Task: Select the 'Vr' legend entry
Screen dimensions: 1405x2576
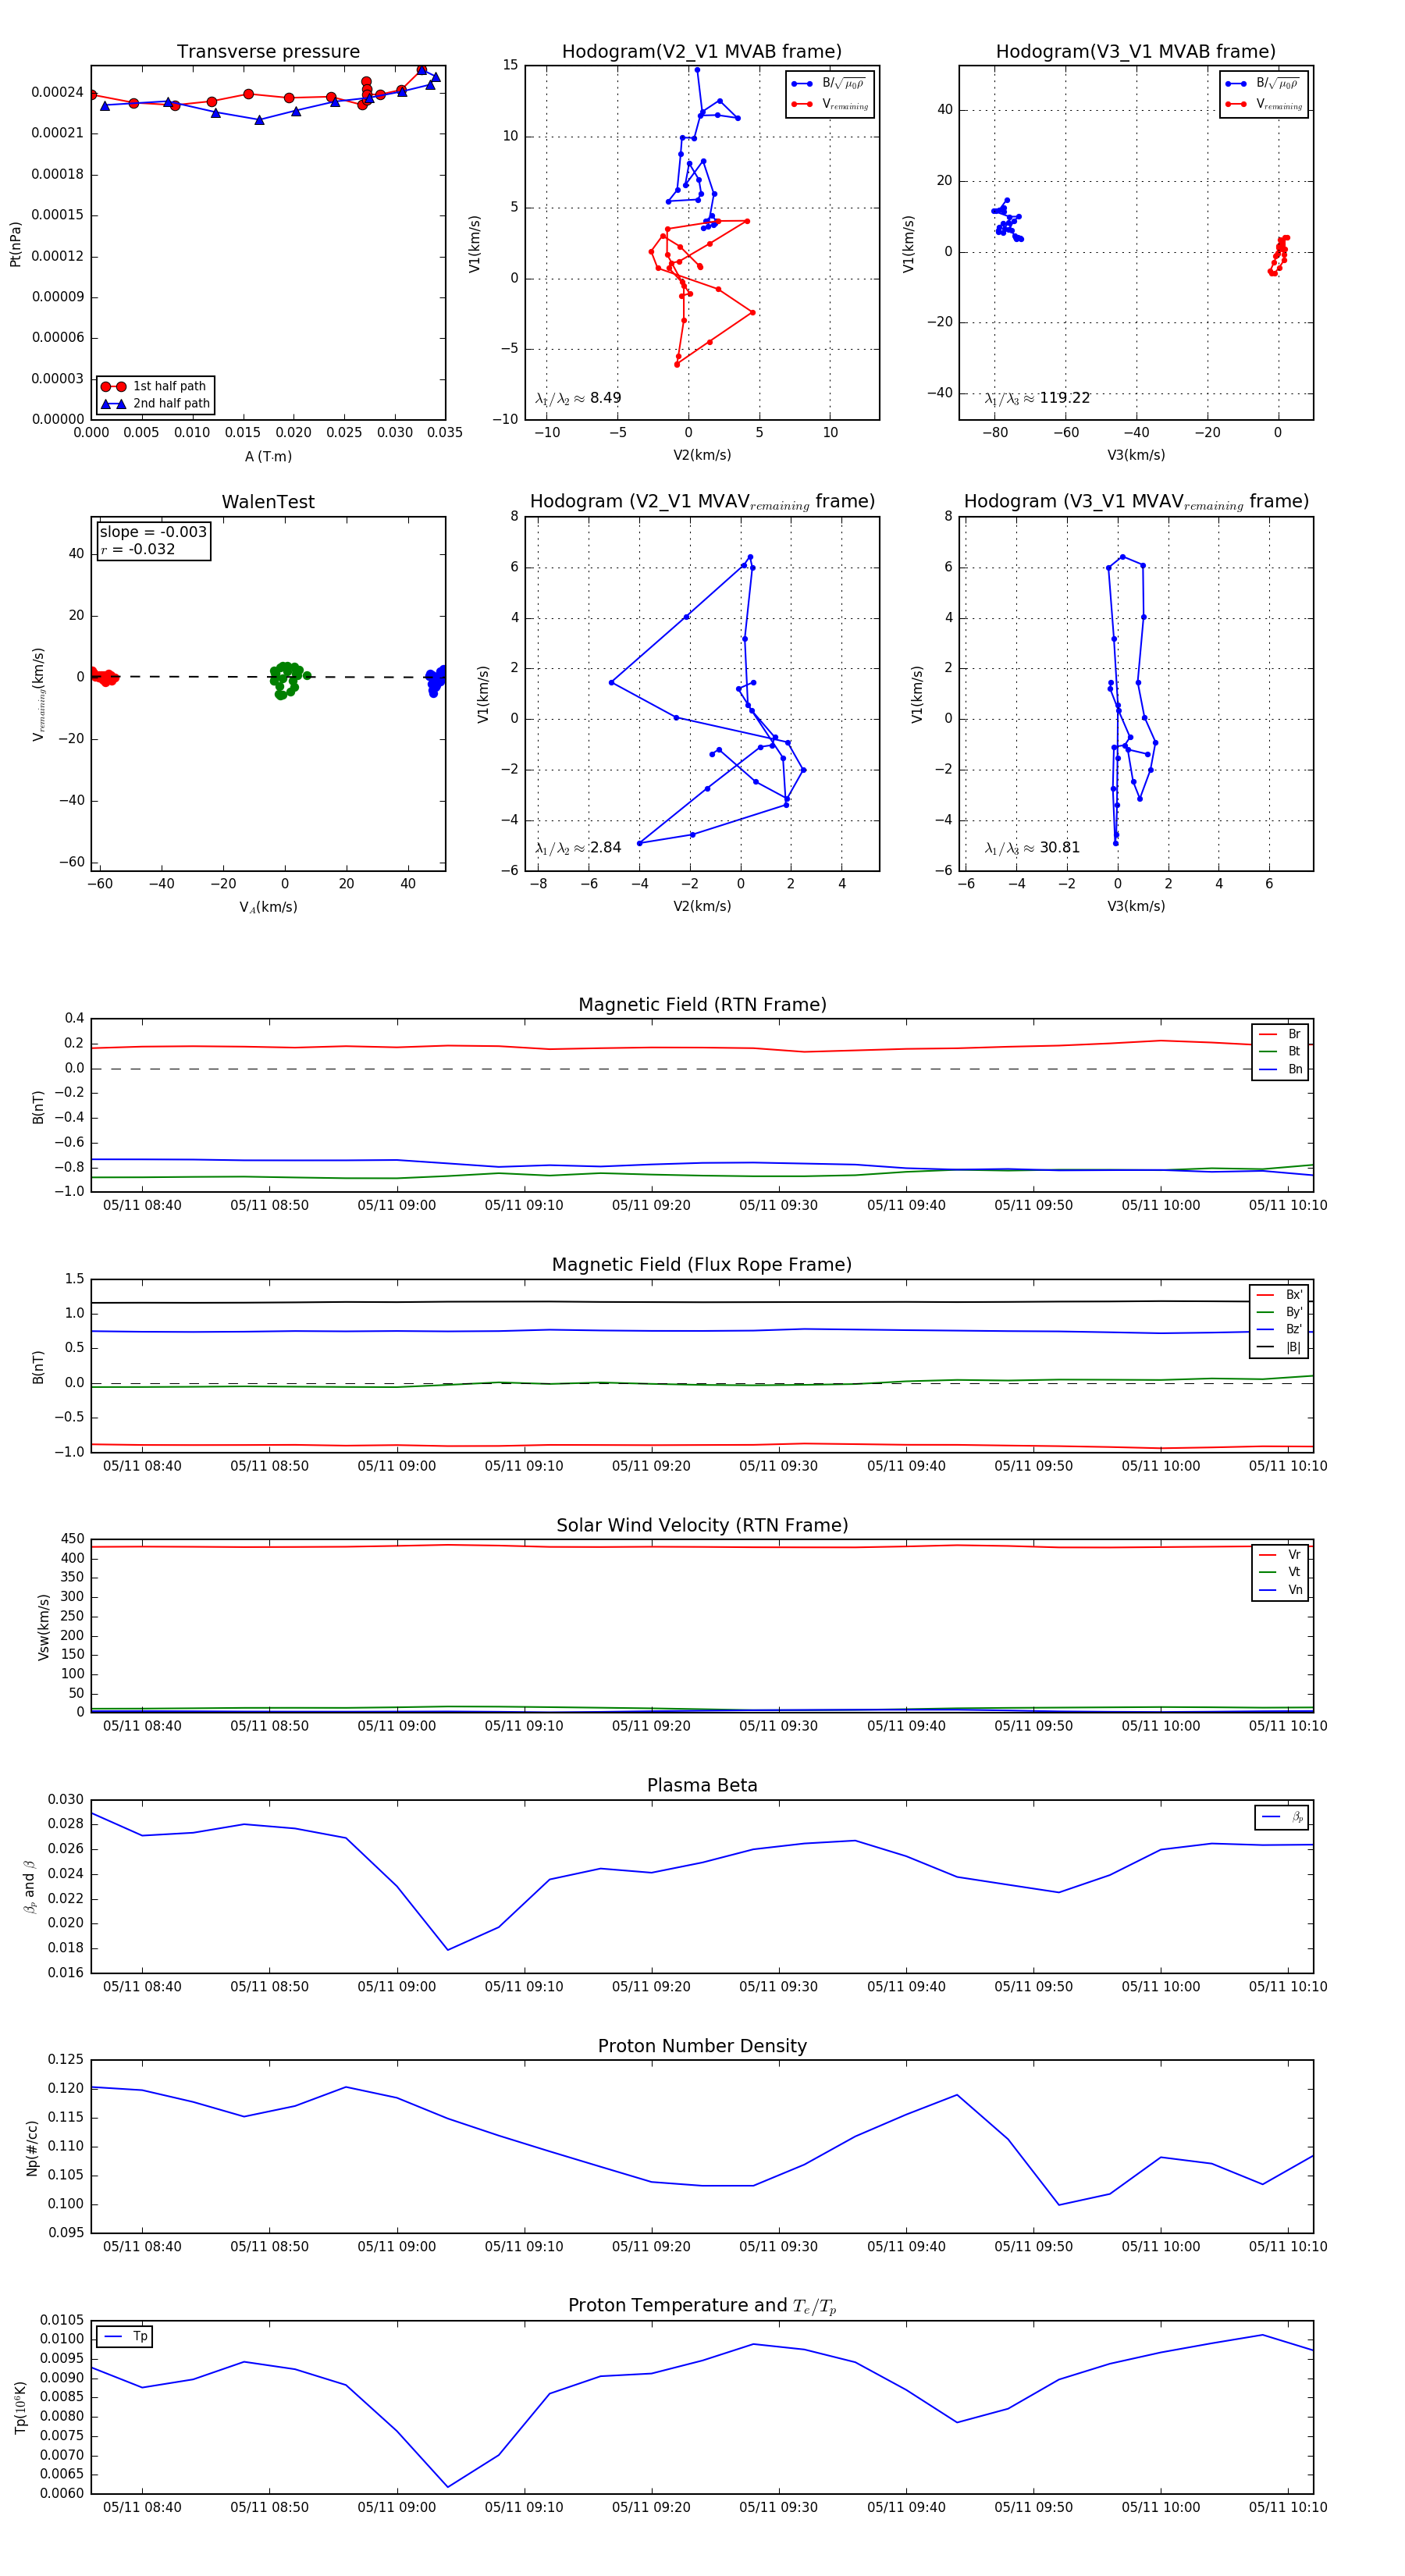Action: 1281,1554
